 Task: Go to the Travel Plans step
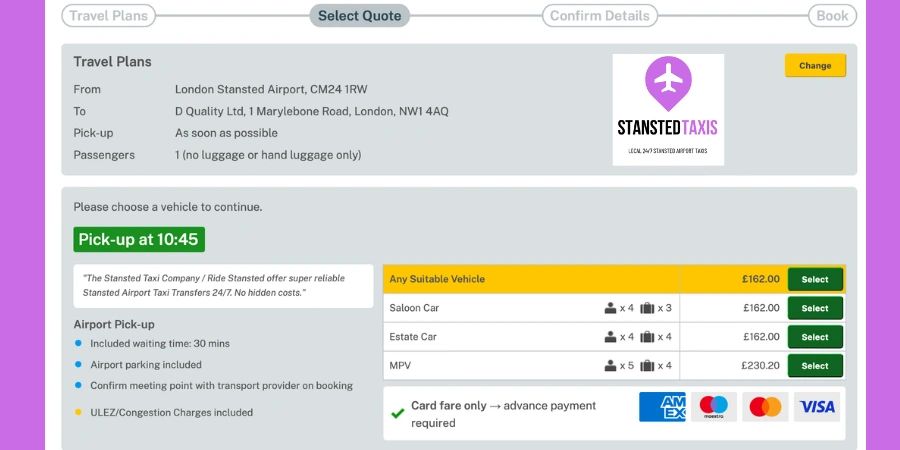click(x=108, y=15)
